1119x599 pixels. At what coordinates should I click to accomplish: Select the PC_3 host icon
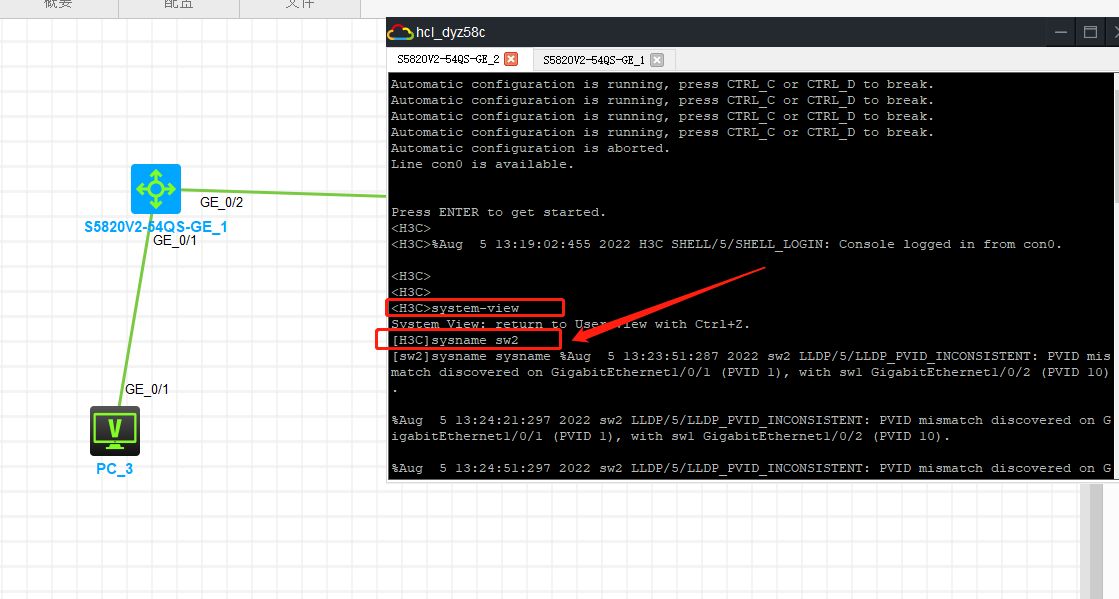pyautogui.click(x=115, y=431)
